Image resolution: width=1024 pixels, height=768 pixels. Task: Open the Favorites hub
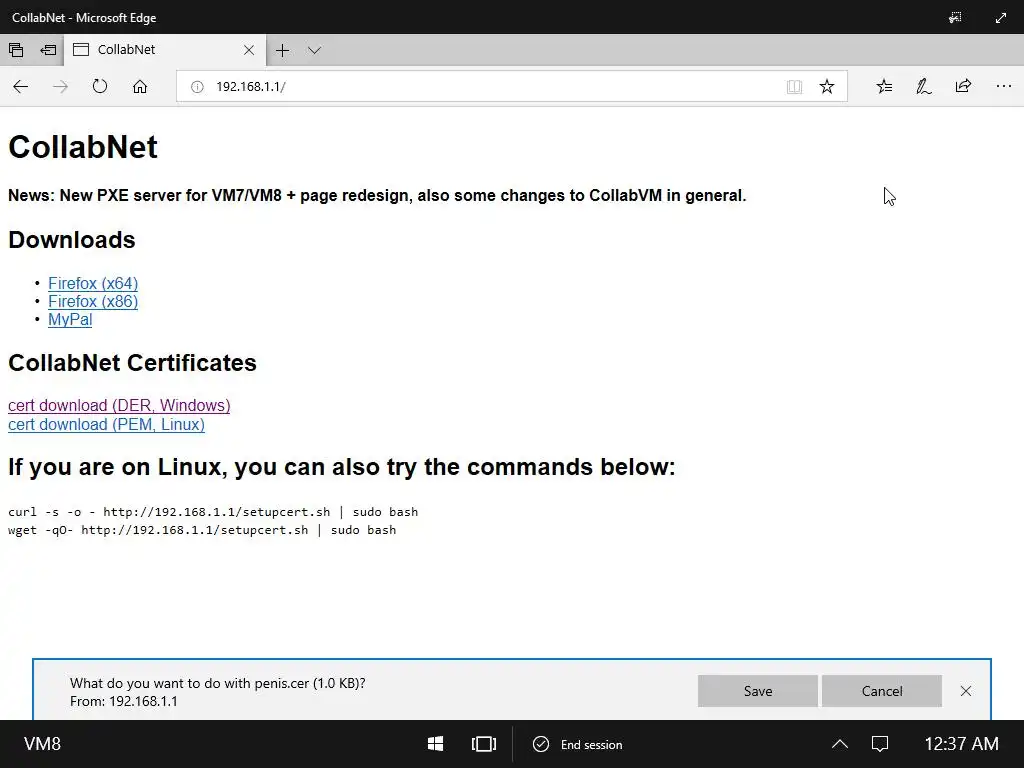coord(884,86)
